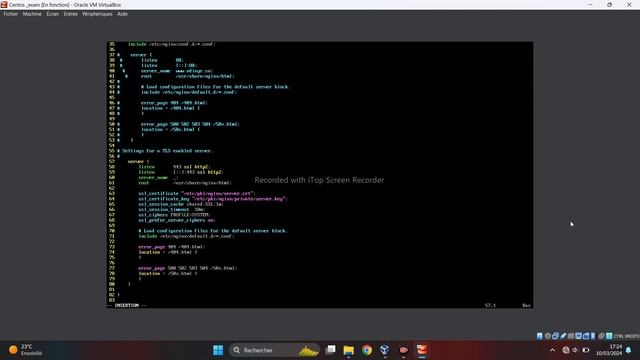The image size is (640, 360).
Task: Open the Fichier menu
Action: pos(11,14)
